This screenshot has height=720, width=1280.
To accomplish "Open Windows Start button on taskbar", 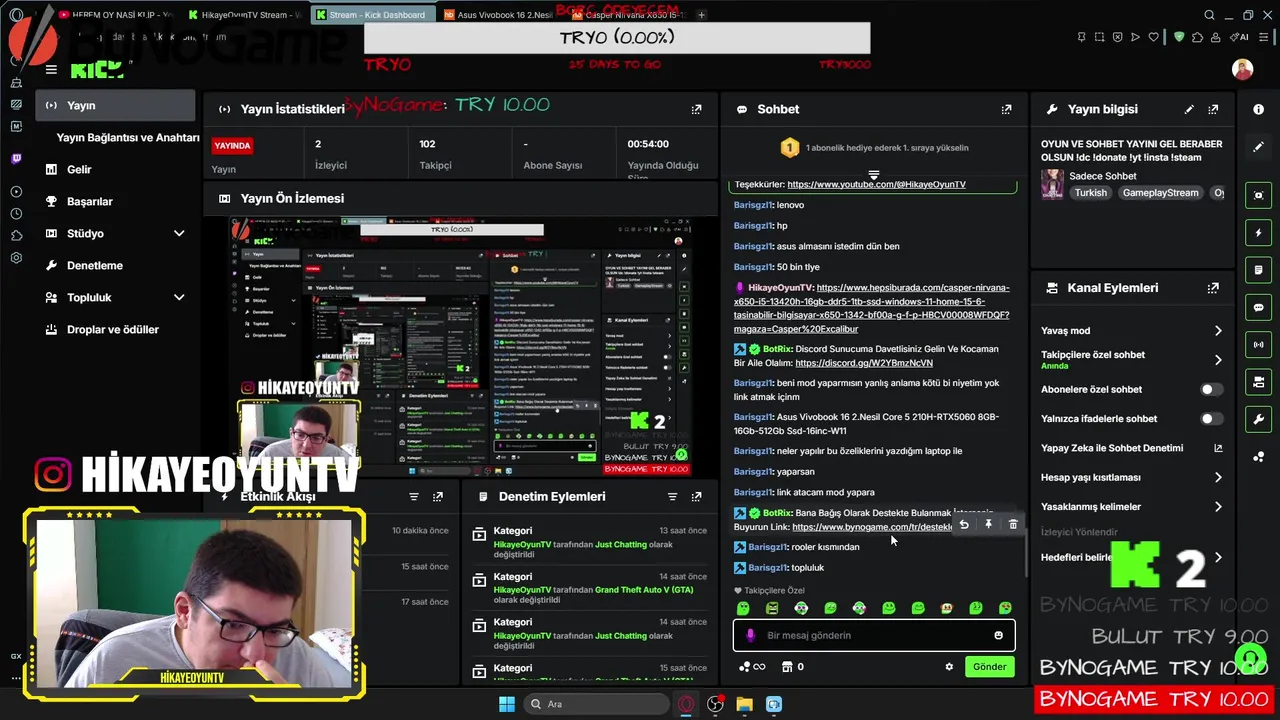I will click(x=506, y=704).
